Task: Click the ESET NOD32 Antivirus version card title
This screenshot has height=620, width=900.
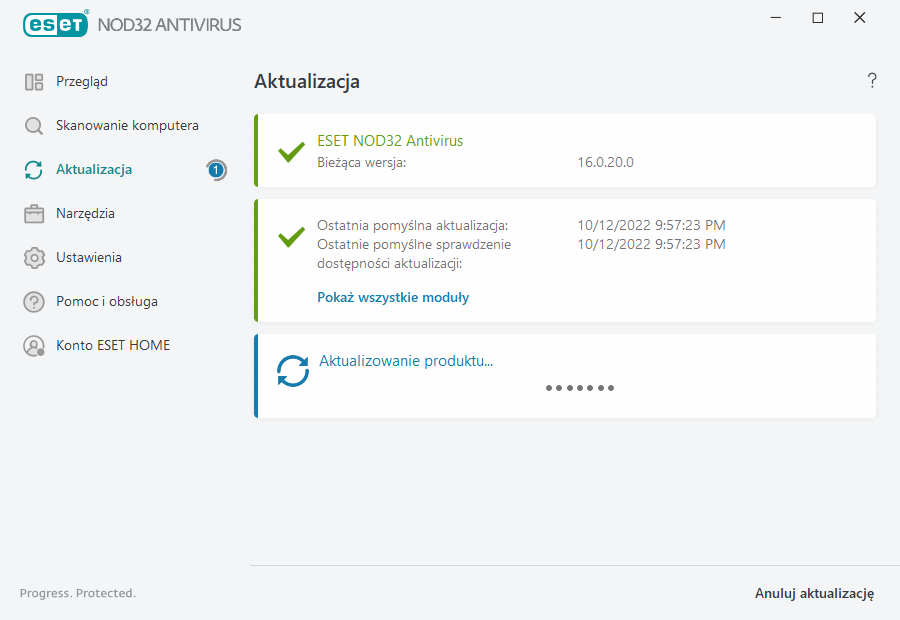Action: [390, 141]
